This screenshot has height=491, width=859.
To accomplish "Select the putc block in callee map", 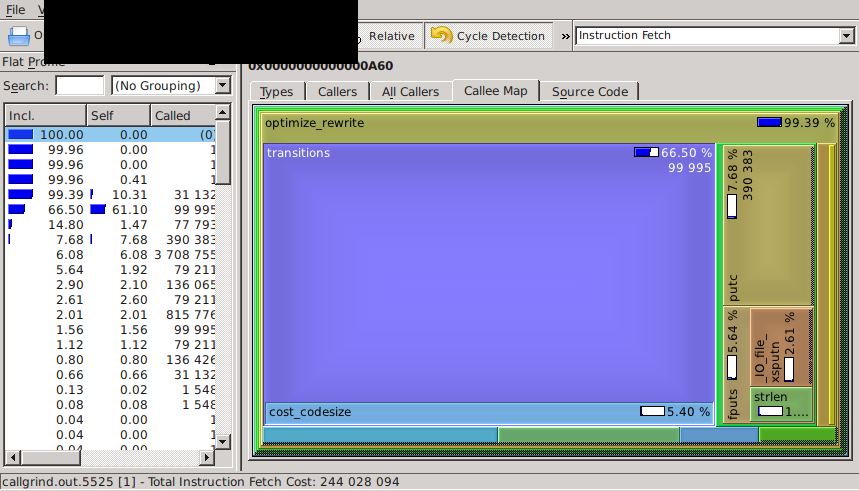I will (x=768, y=225).
